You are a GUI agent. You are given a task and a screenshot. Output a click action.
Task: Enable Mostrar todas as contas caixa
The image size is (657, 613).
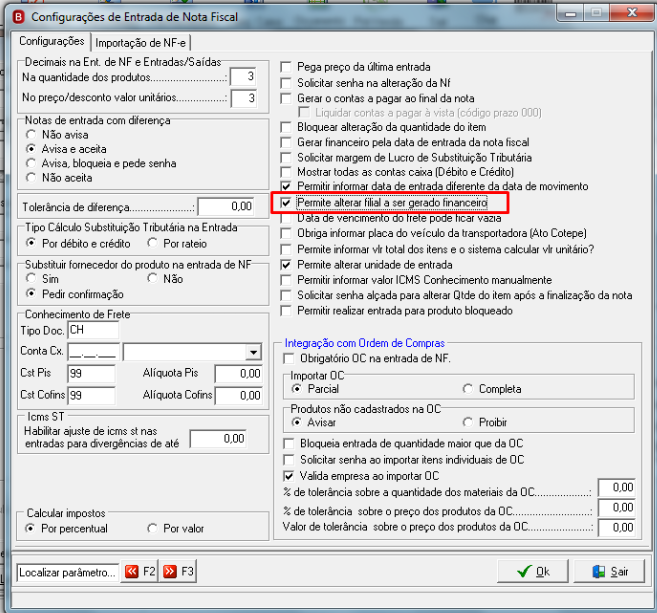(286, 172)
